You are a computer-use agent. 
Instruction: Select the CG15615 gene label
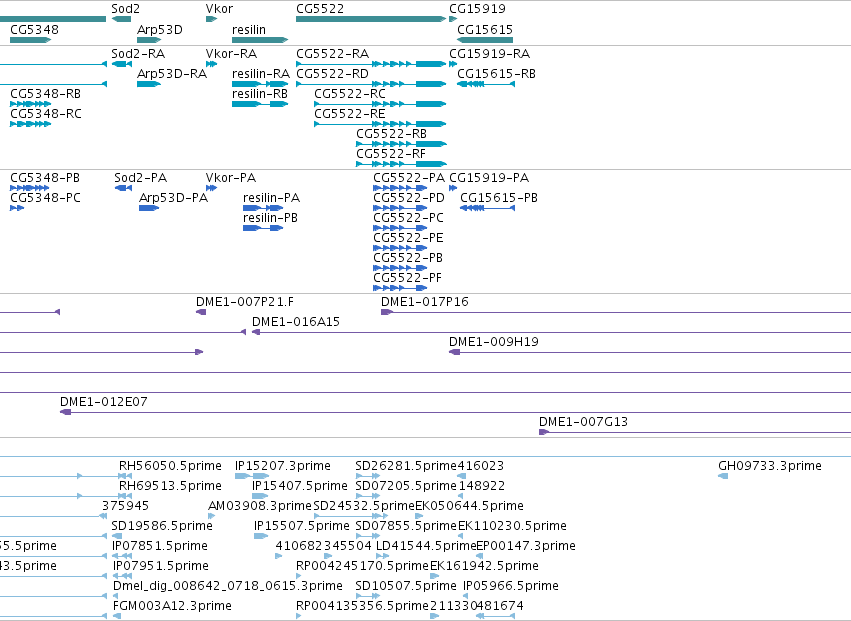coord(485,29)
